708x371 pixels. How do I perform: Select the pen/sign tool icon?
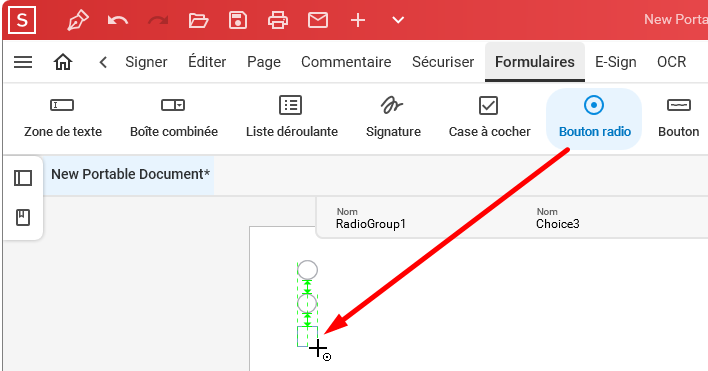point(78,20)
